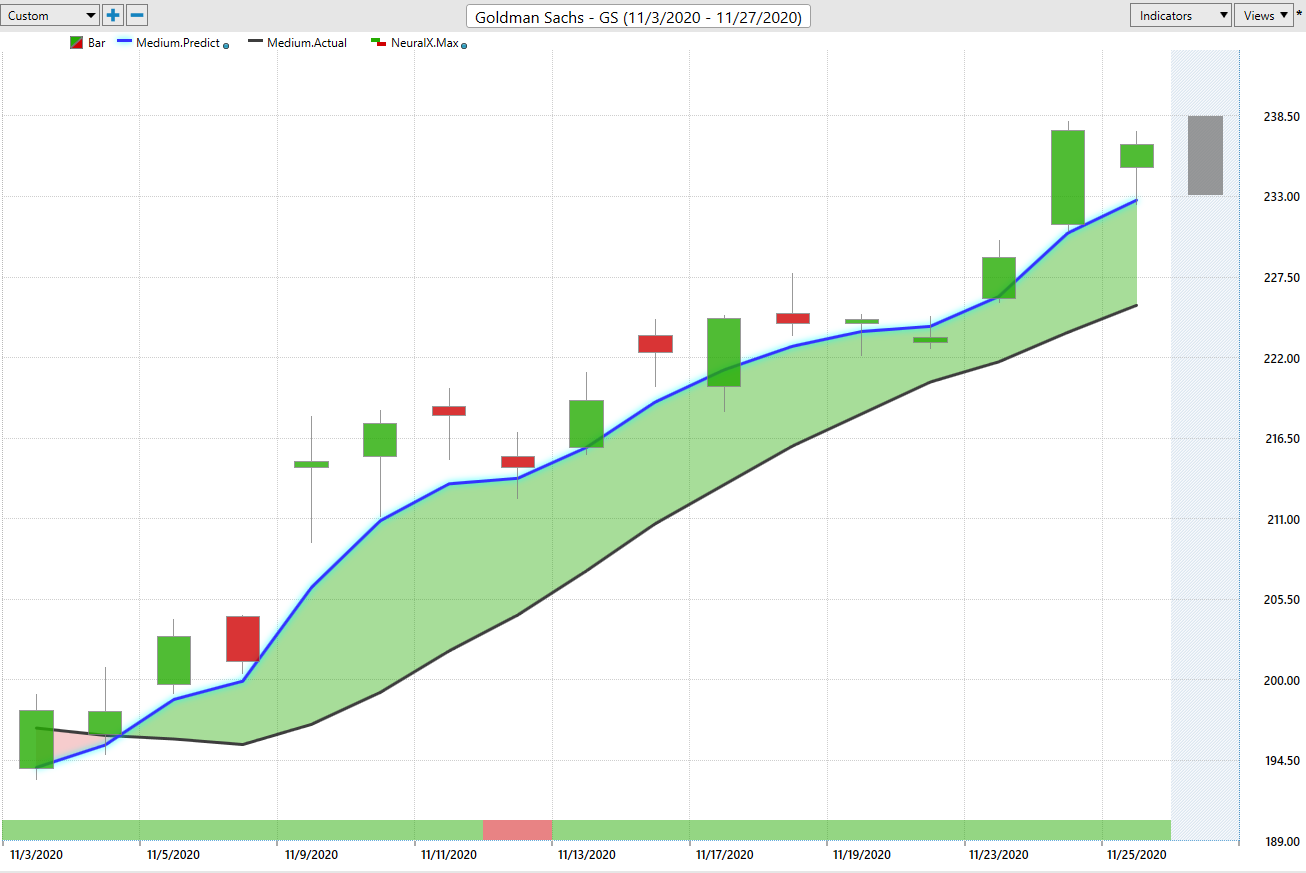
Task: Click the 11/17/2020 date axis label
Action: (x=724, y=855)
